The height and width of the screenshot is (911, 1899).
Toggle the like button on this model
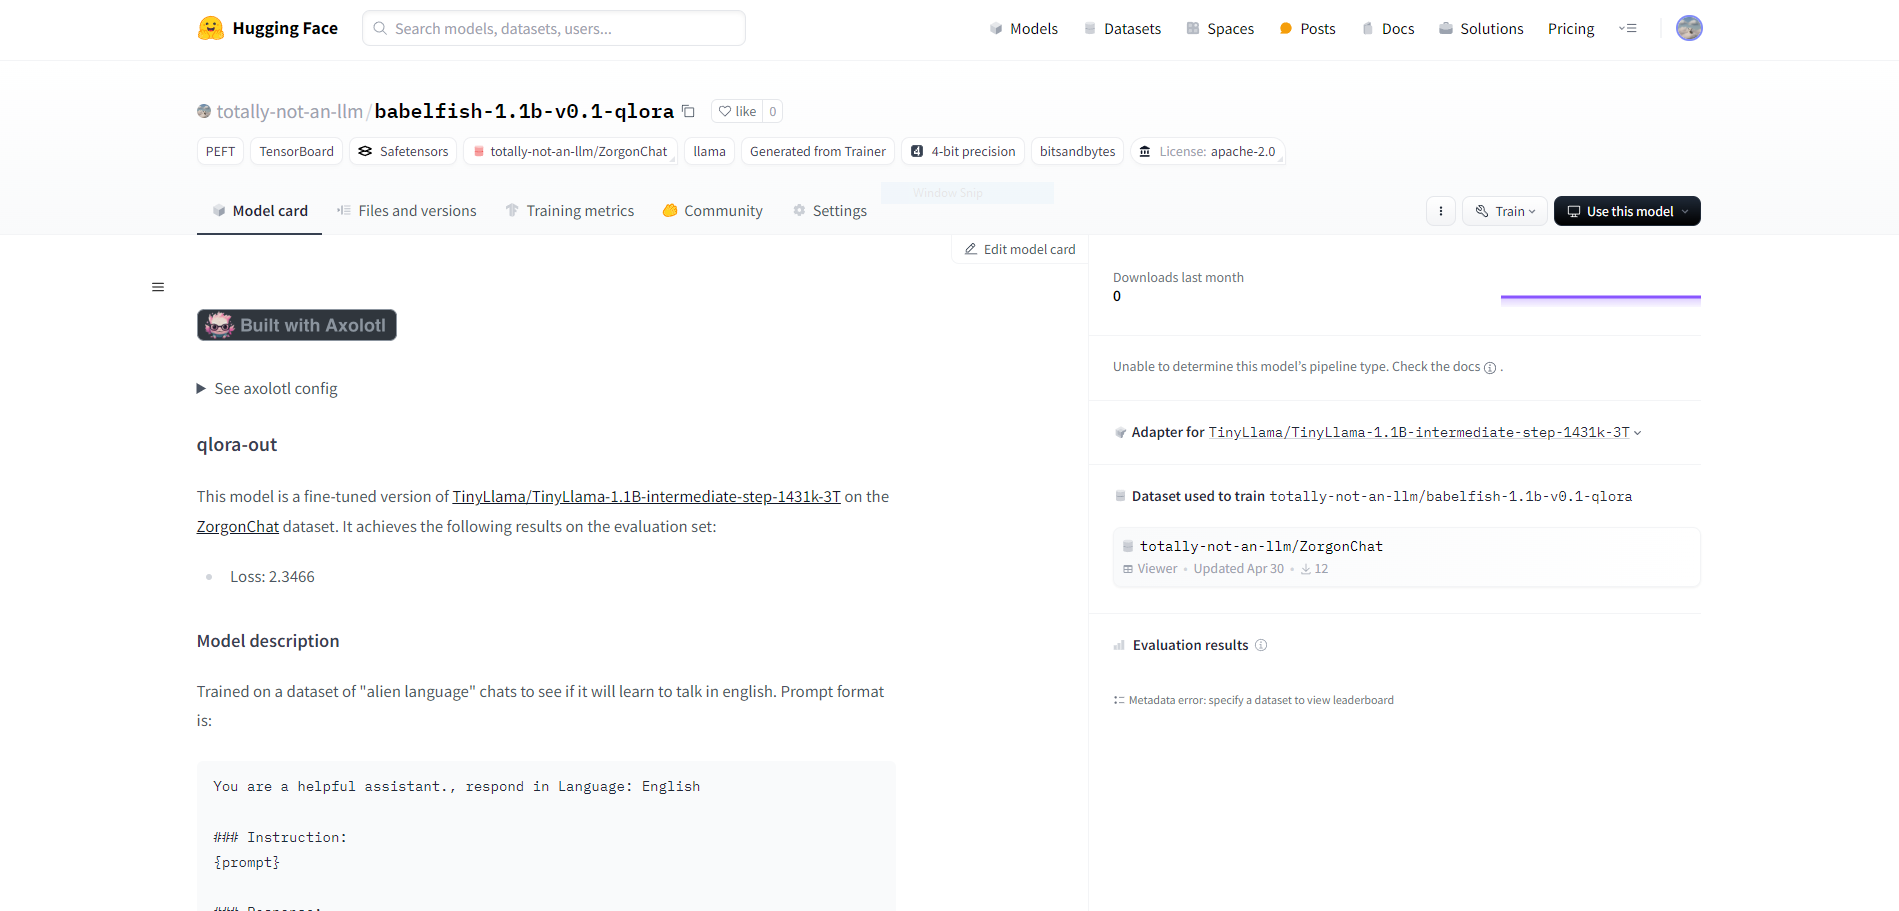pos(737,110)
